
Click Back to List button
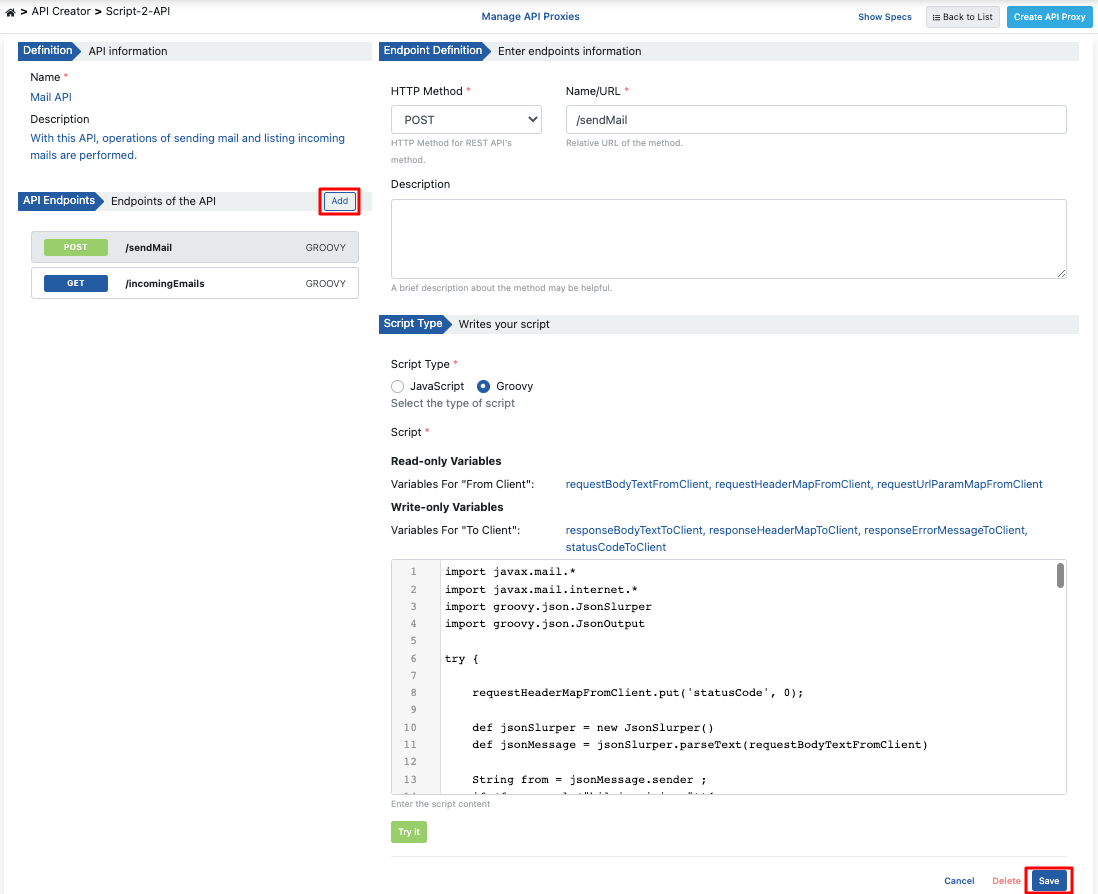coord(962,17)
